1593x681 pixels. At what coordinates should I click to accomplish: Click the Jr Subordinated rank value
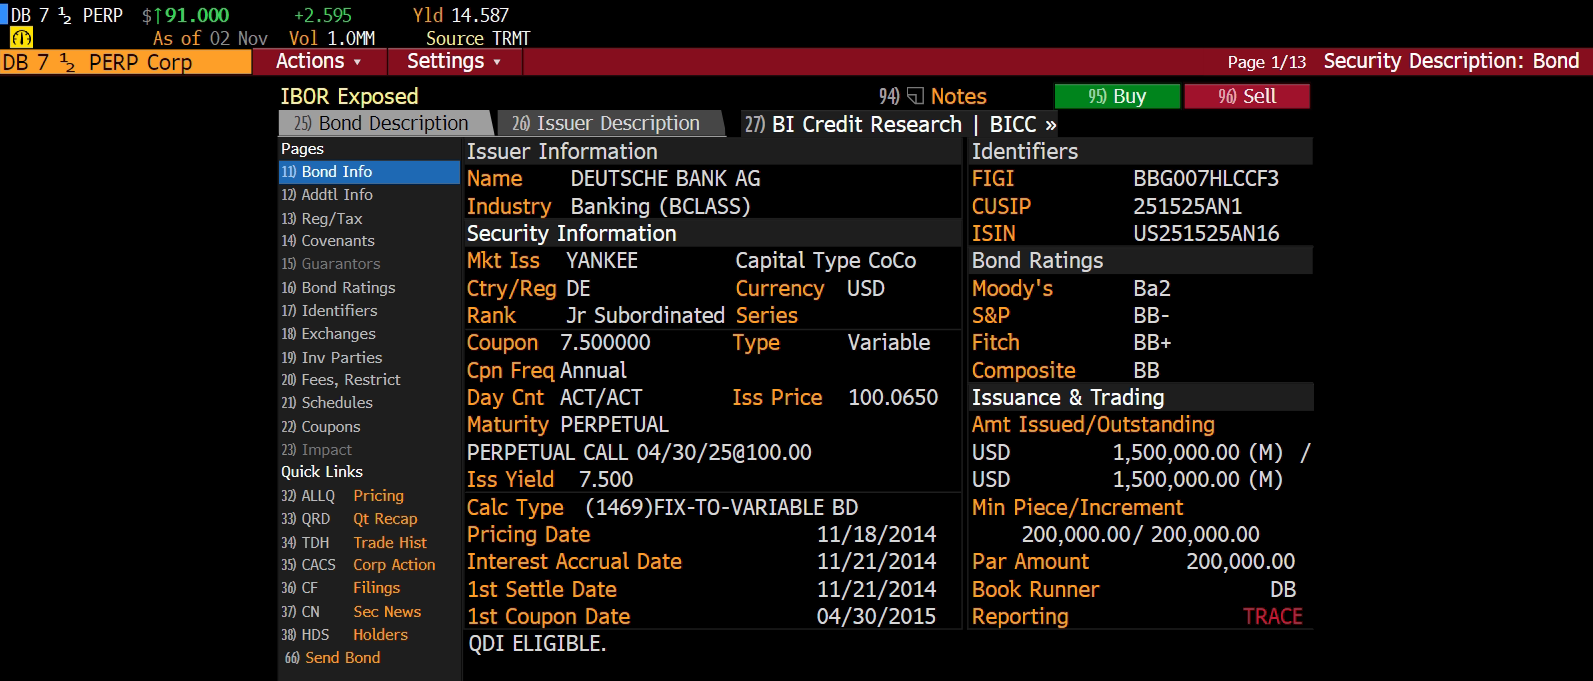[x=645, y=316]
